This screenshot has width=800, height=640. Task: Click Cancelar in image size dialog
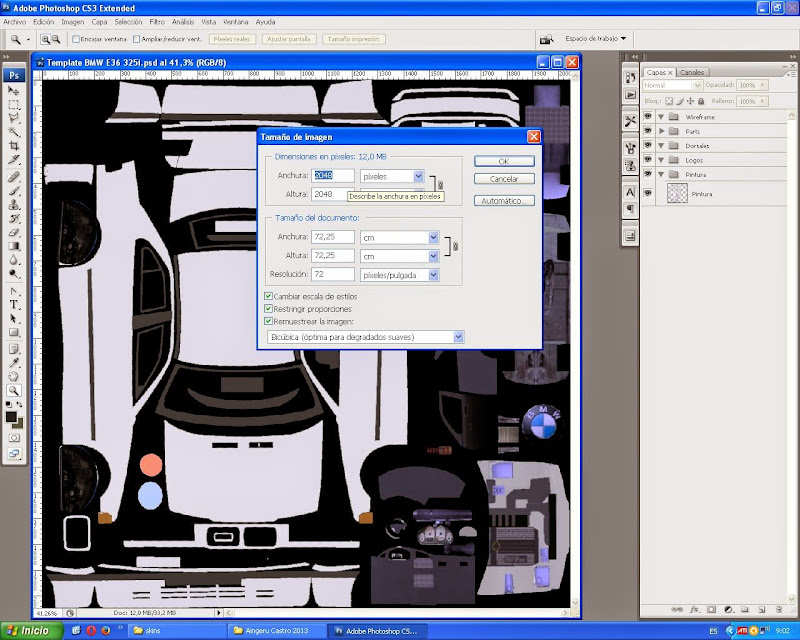(504, 179)
